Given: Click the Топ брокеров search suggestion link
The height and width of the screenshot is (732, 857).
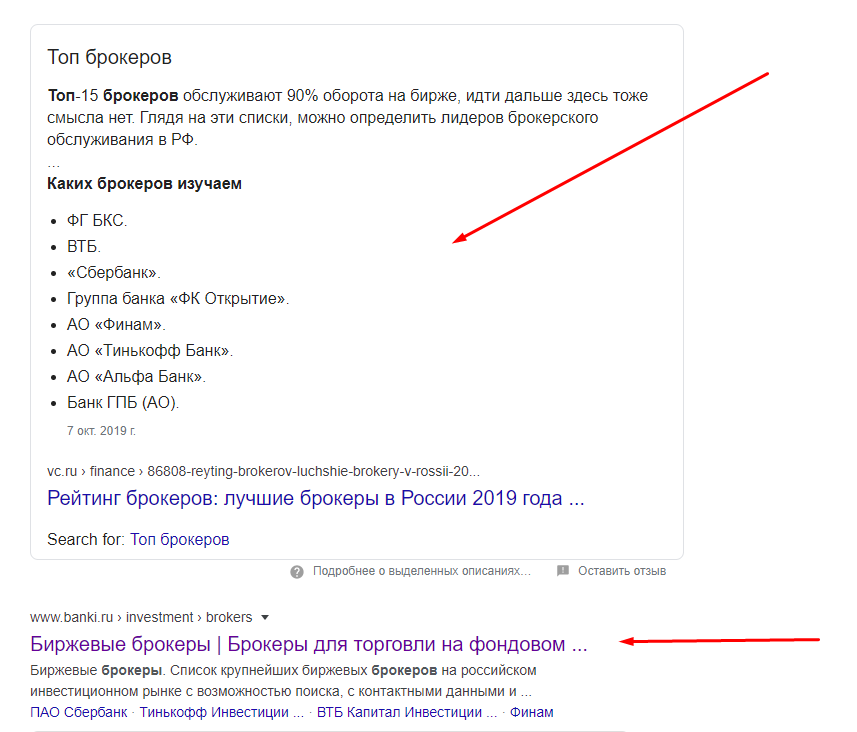Looking at the screenshot, I should pos(182,538).
